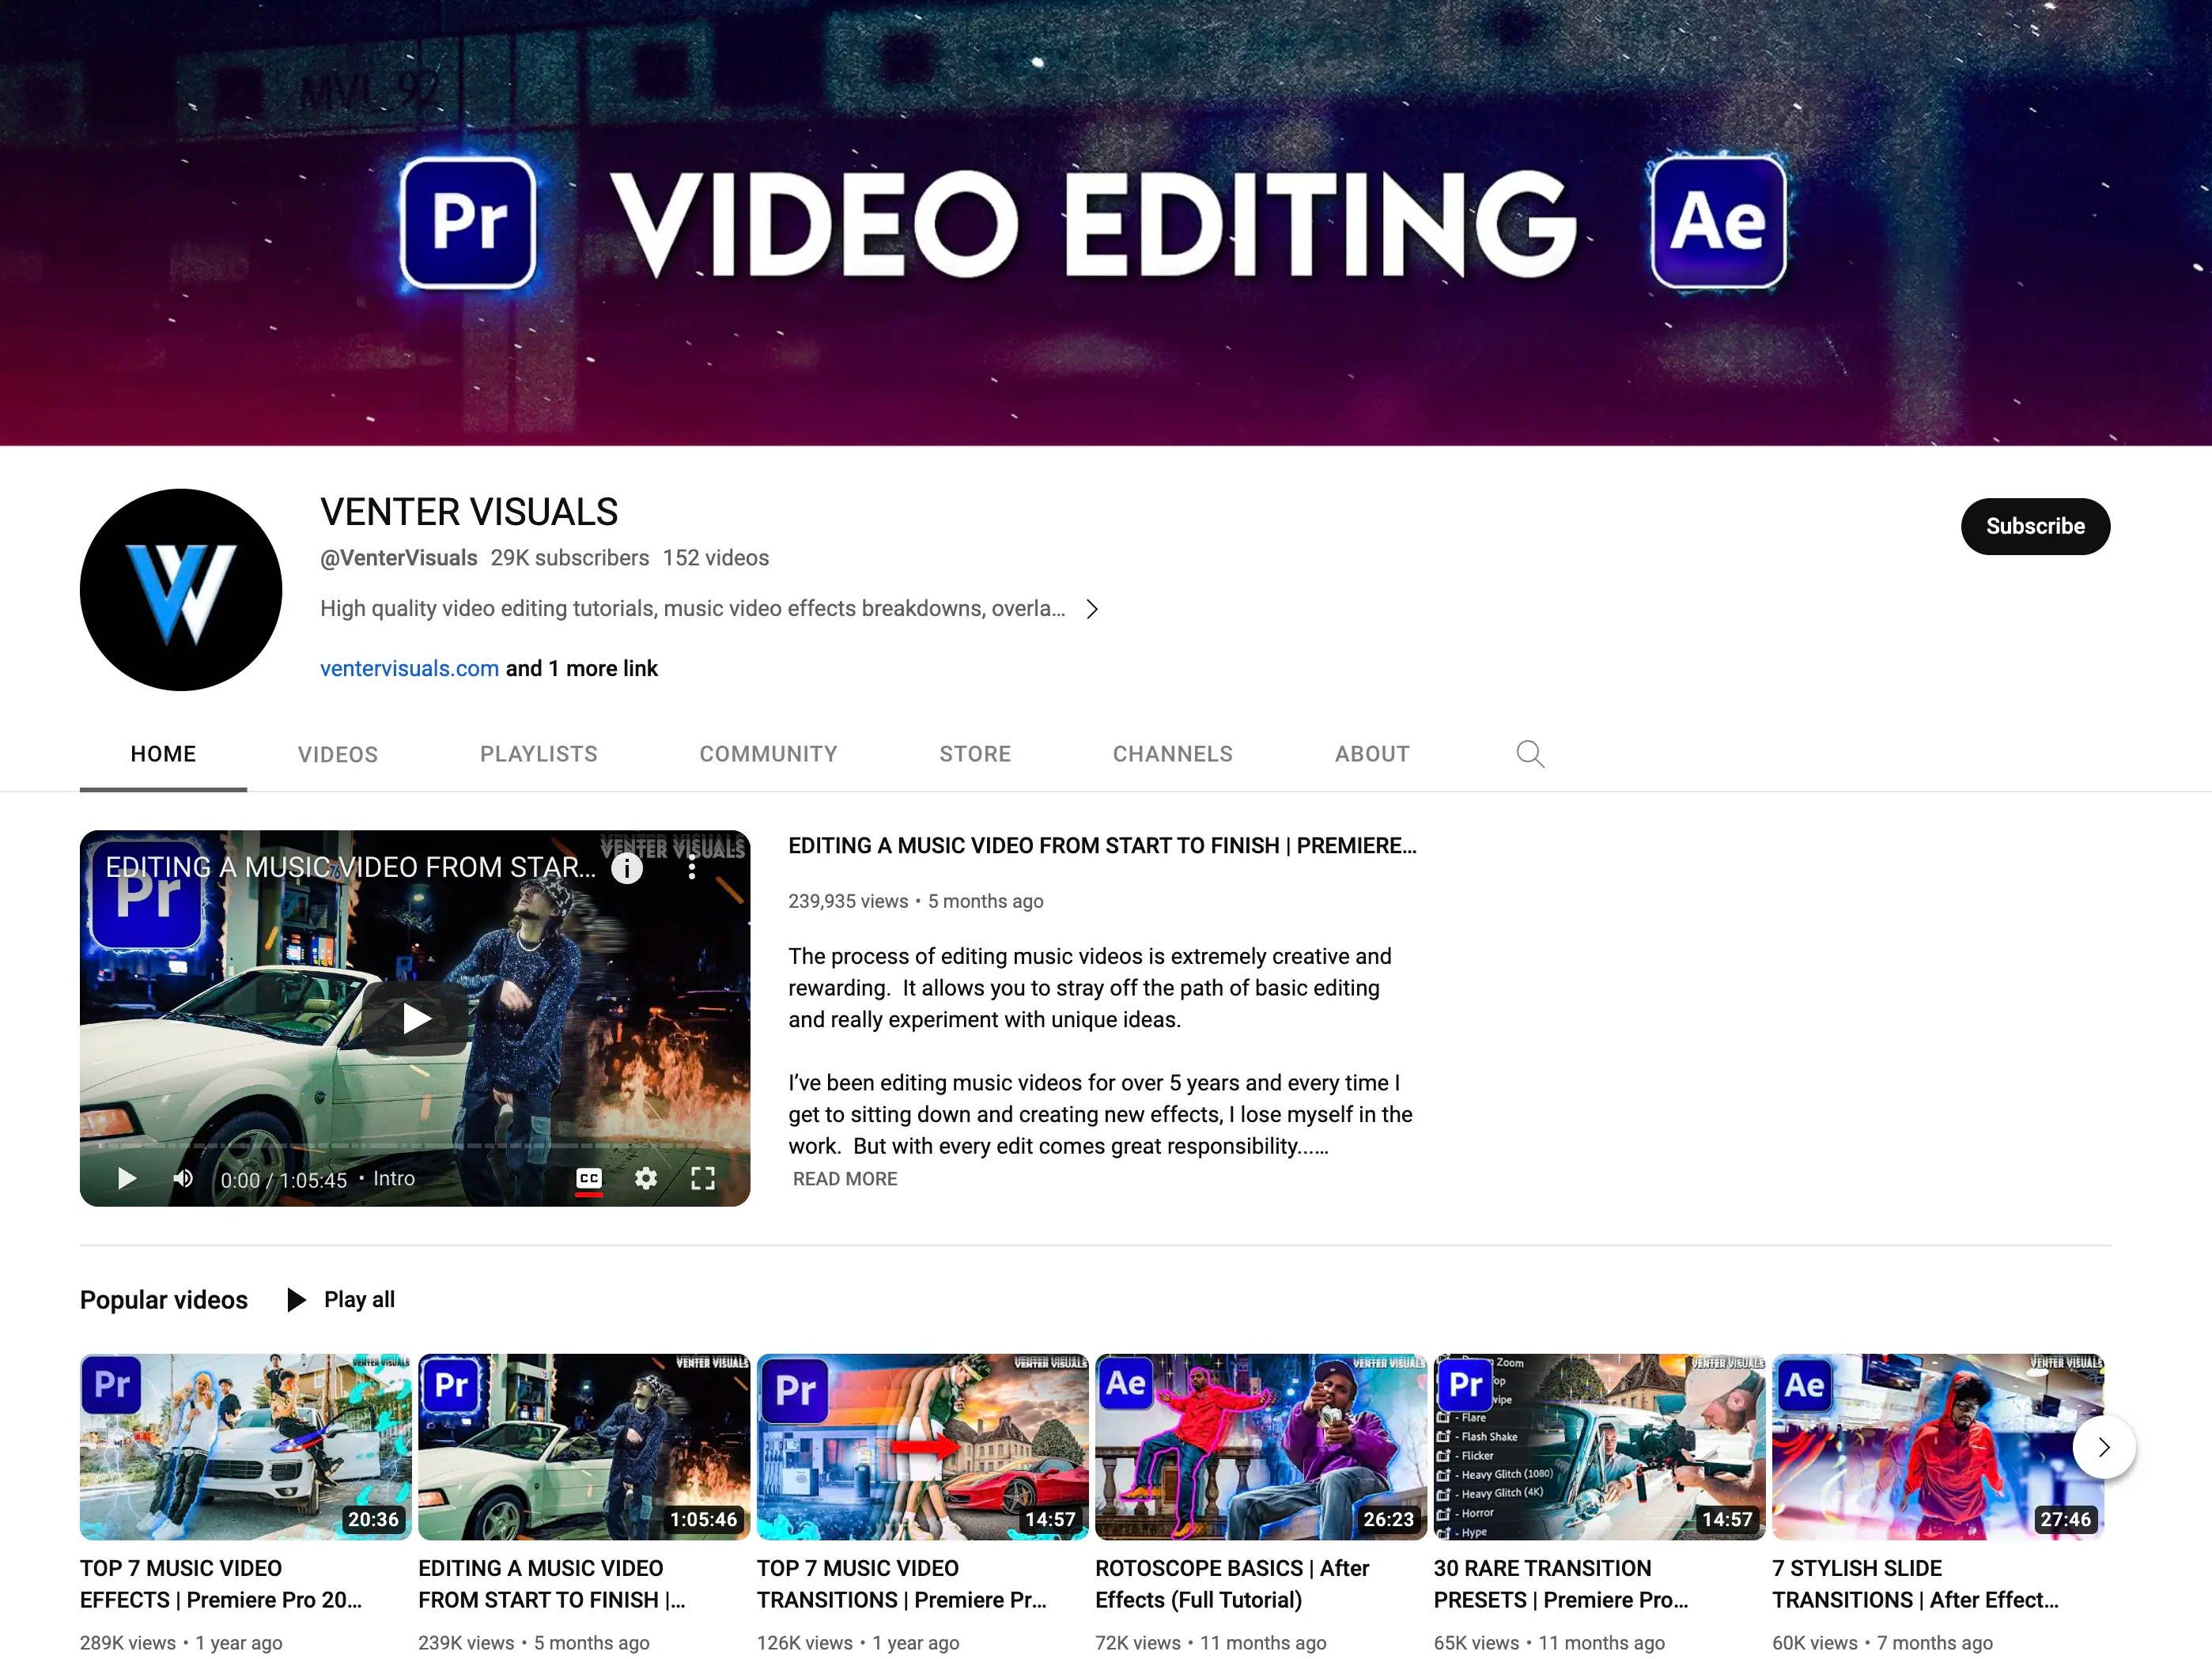Open the ventervisuals.com link
Viewport: 2212px width, 1659px height.
pyautogui.click(x=409, y=669)
